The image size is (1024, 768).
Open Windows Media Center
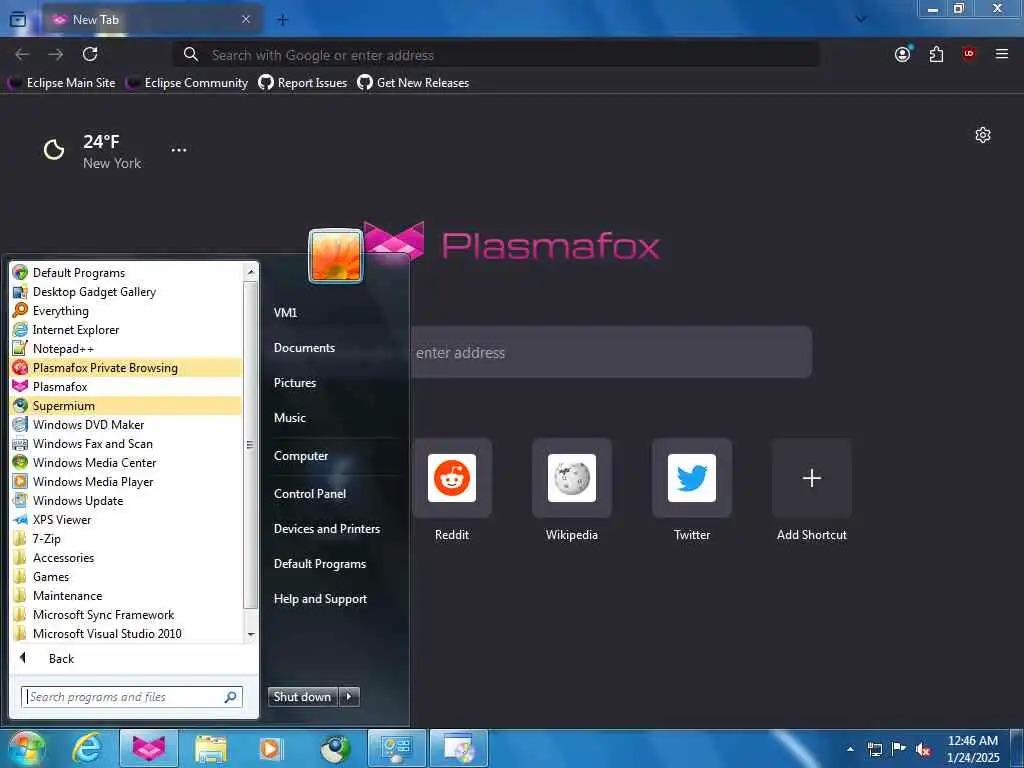[x=127, y=462]
